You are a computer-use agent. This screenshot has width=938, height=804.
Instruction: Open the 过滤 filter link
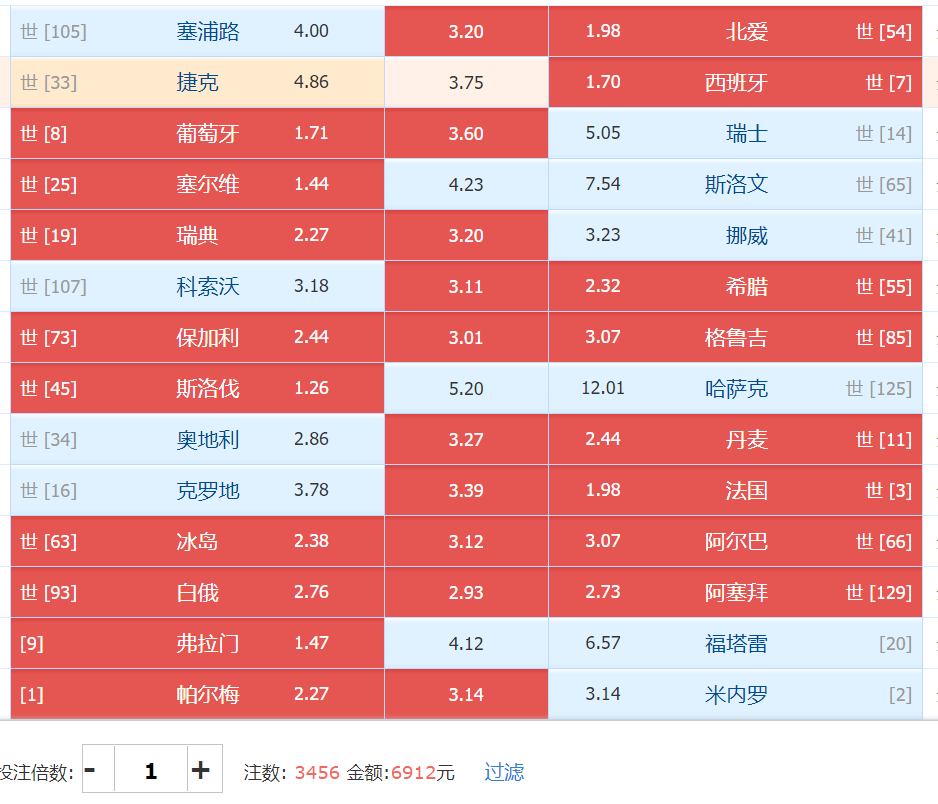pyautogui.click(x=504, y=772)
